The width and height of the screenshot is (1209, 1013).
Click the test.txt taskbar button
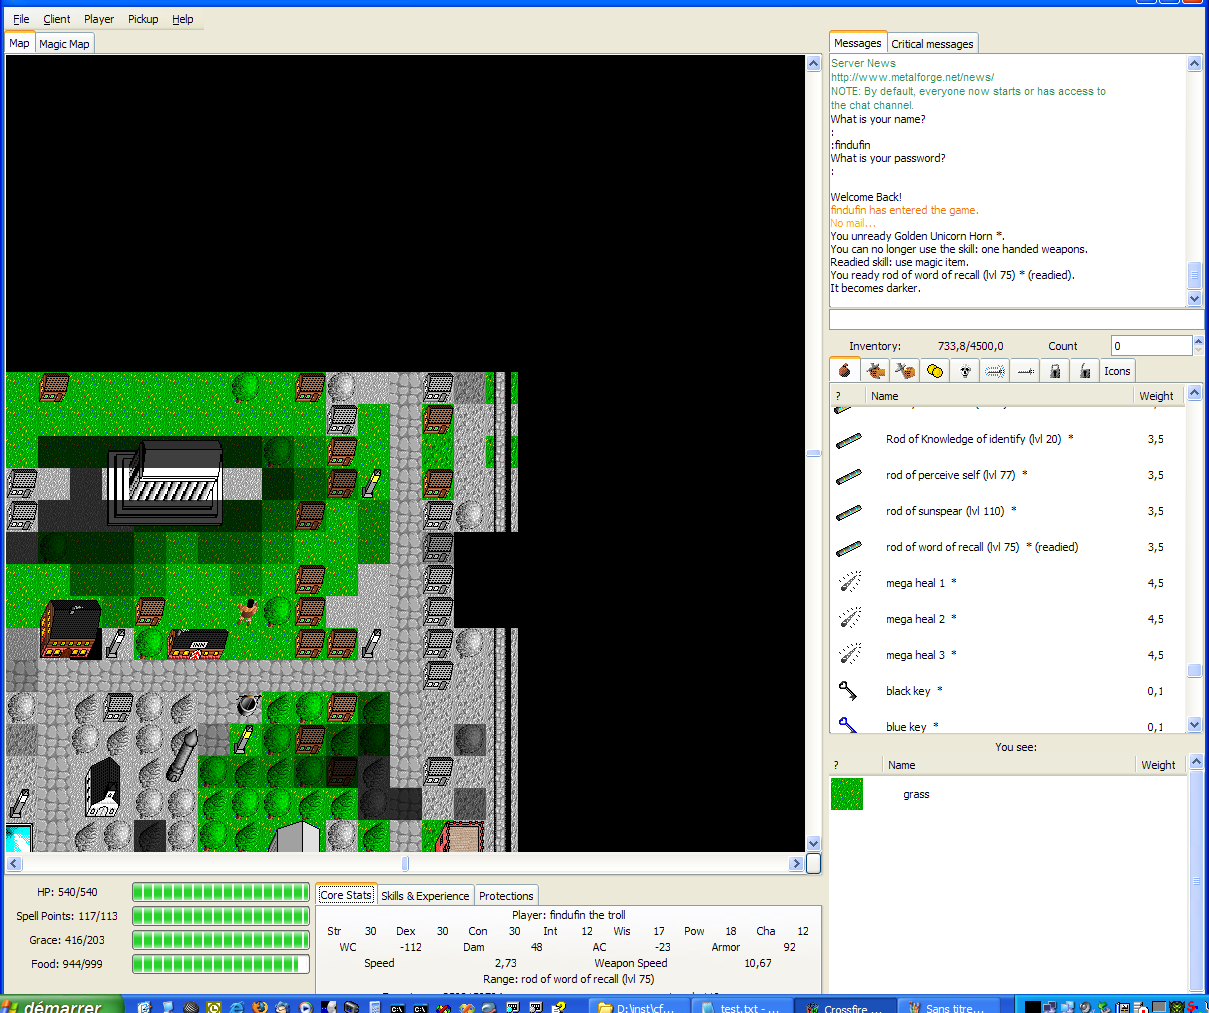pos(741,1006)
